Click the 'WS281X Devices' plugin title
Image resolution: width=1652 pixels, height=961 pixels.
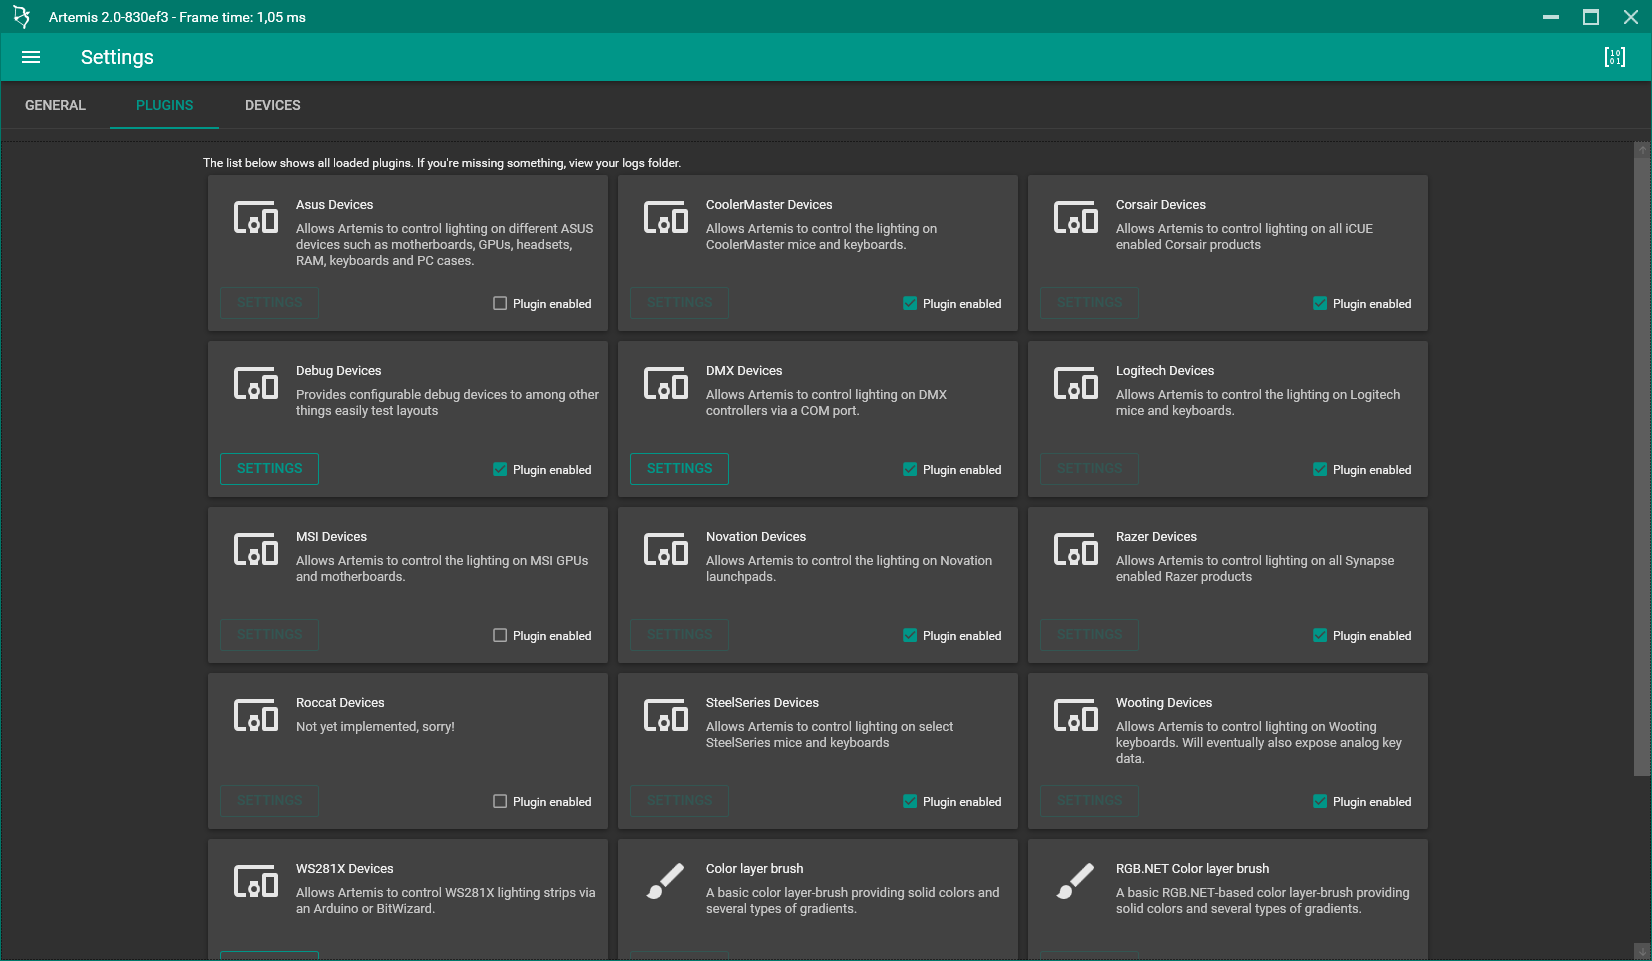click(x=345, y=869)
